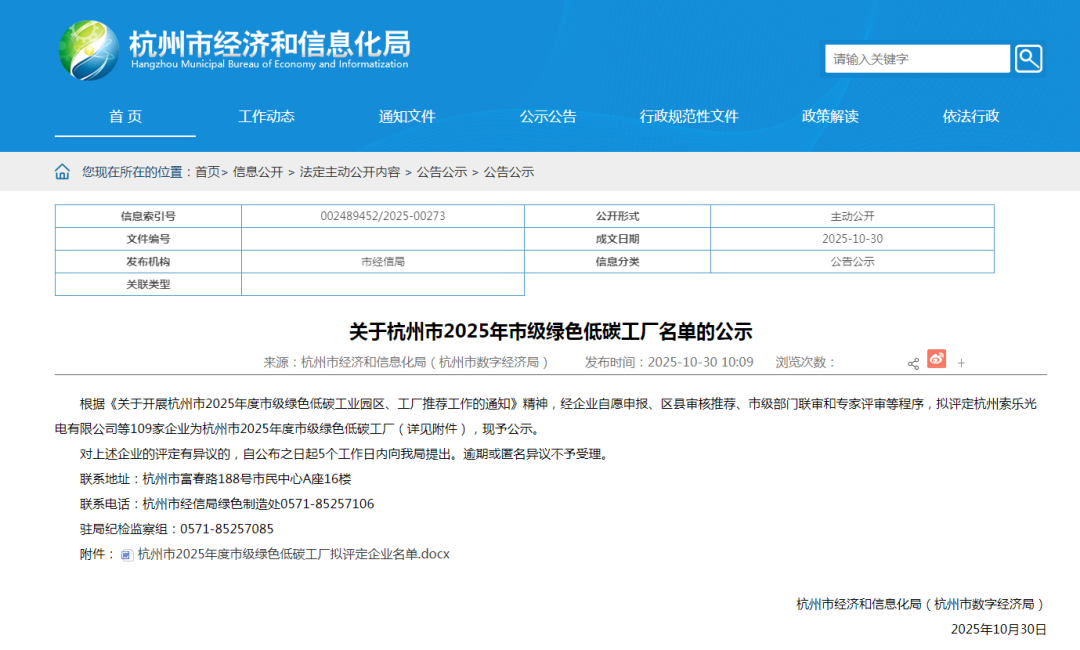Viewport: 1080px width, 650px height.
Task: Click 信息公开 in the breadcrumb
Action: click(258, 172)
